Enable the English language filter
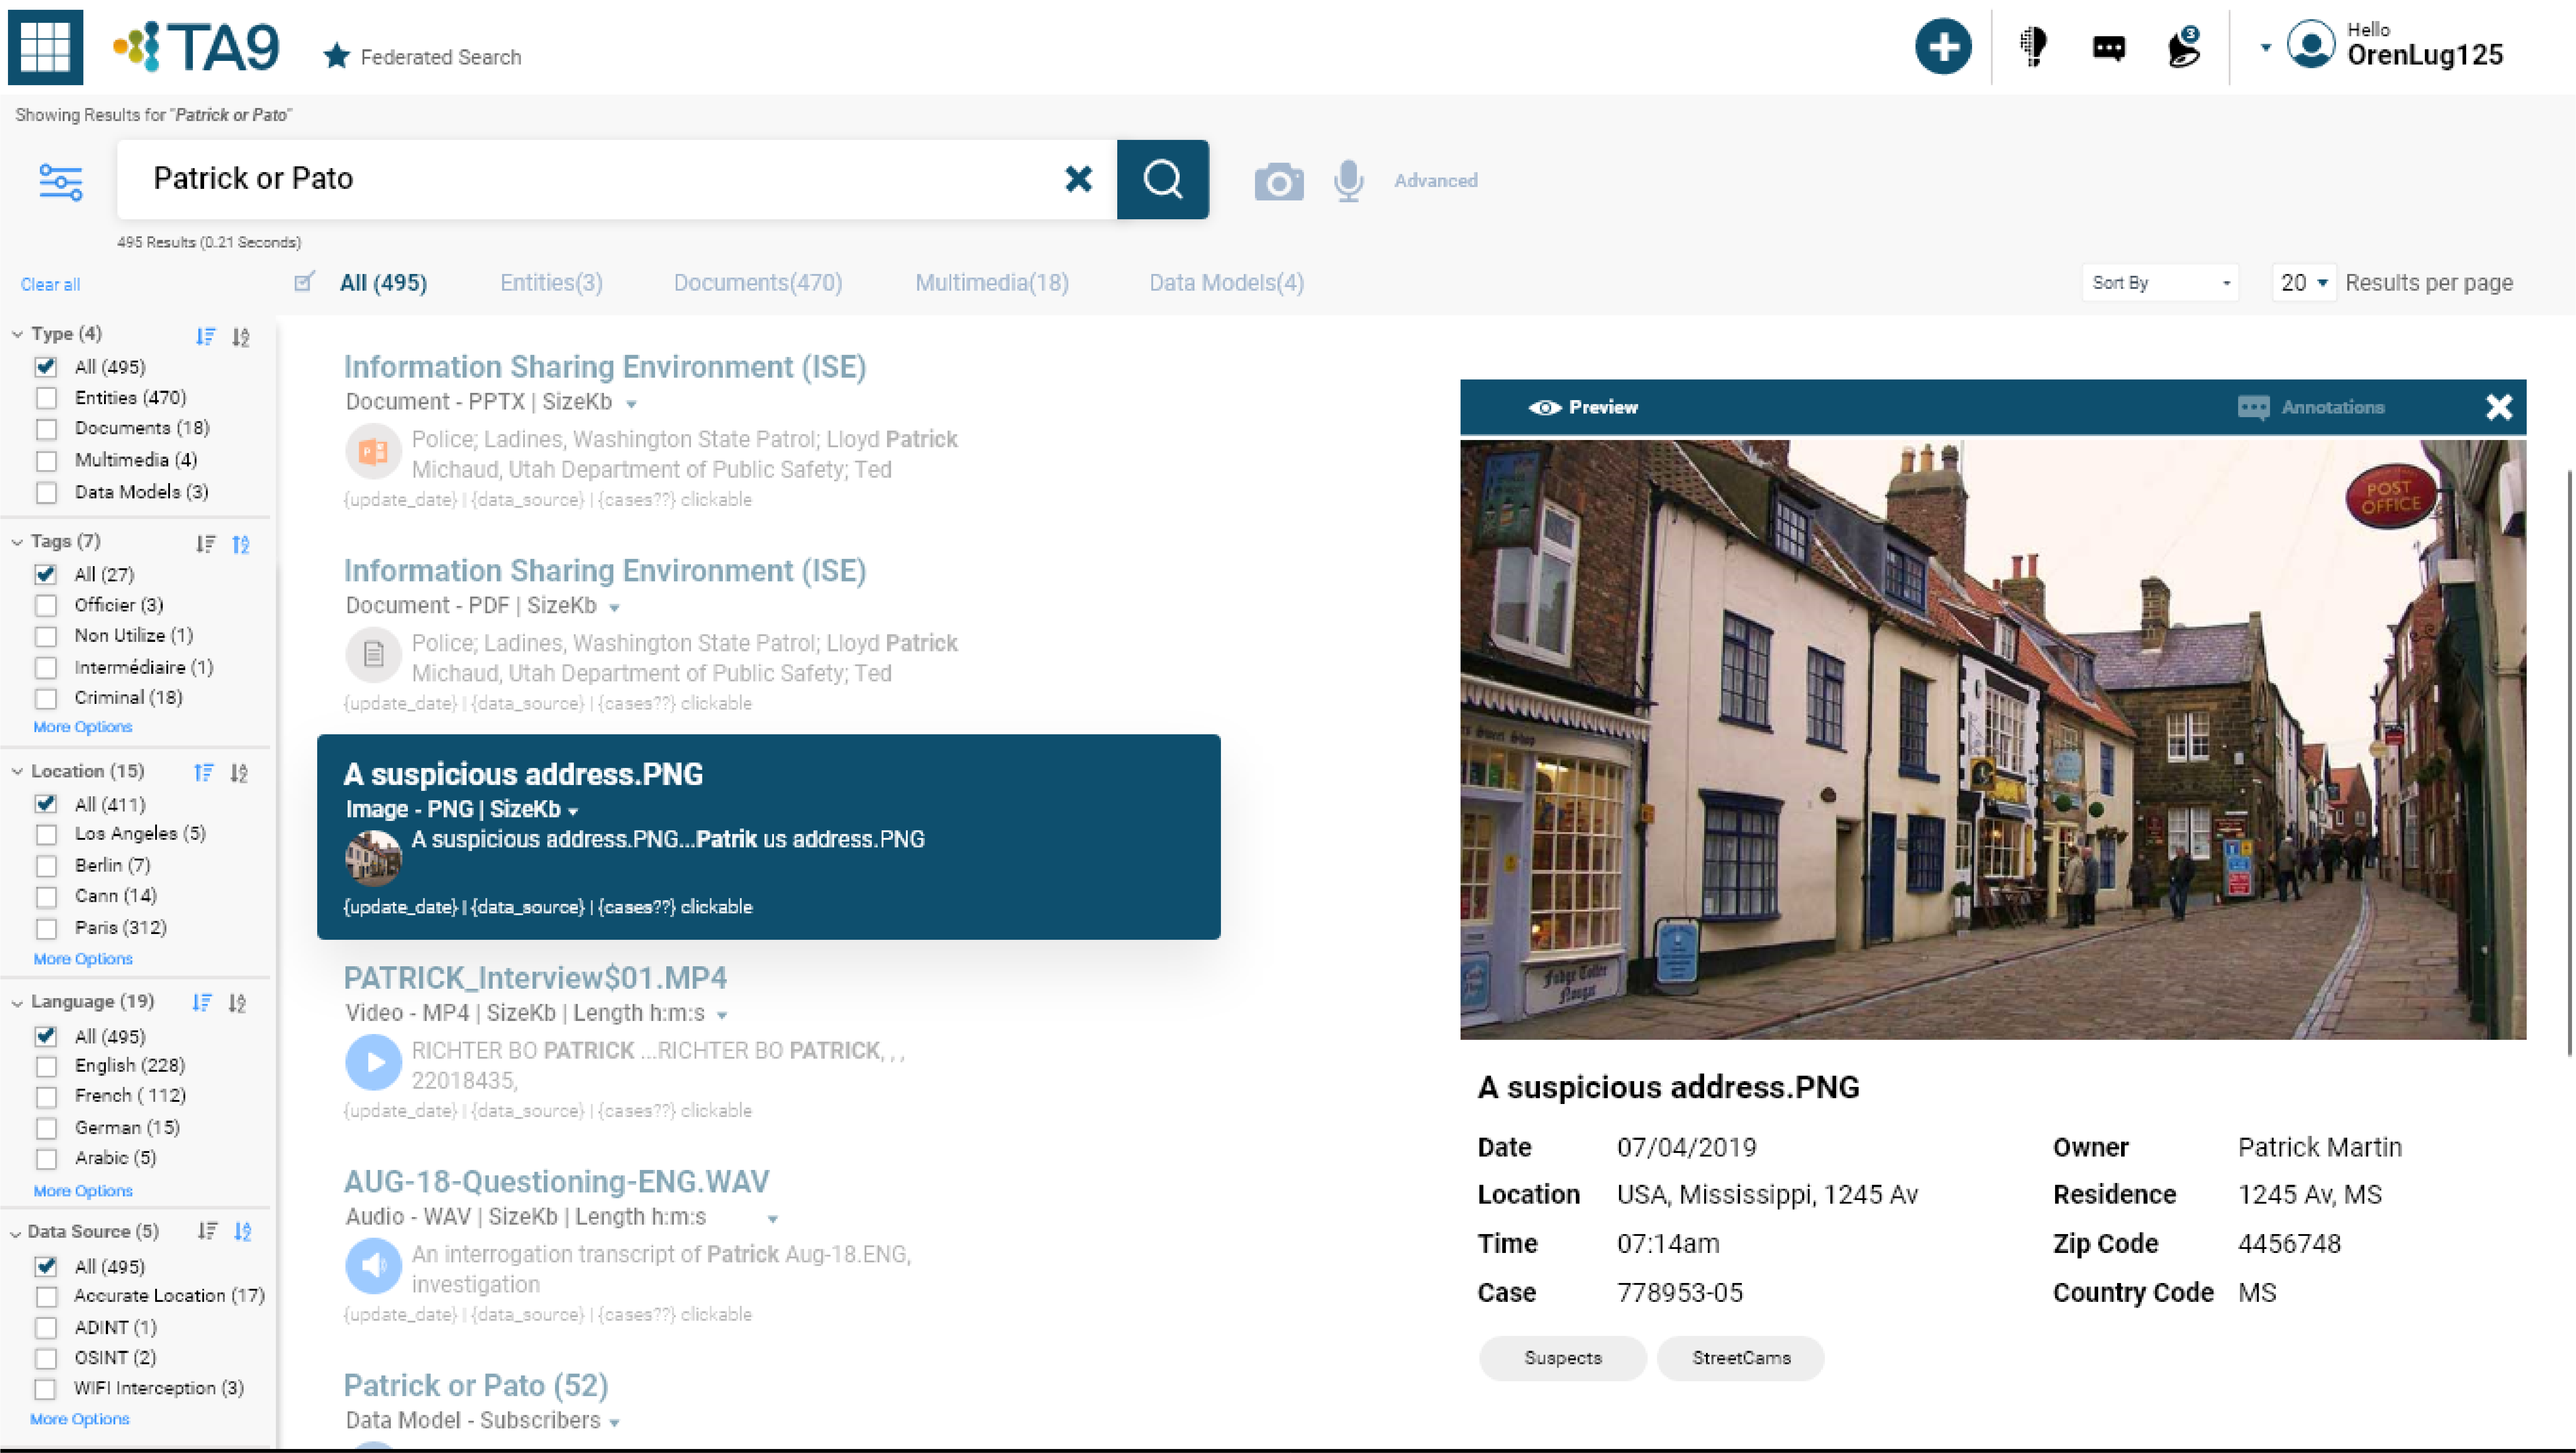 [46, 1066]
